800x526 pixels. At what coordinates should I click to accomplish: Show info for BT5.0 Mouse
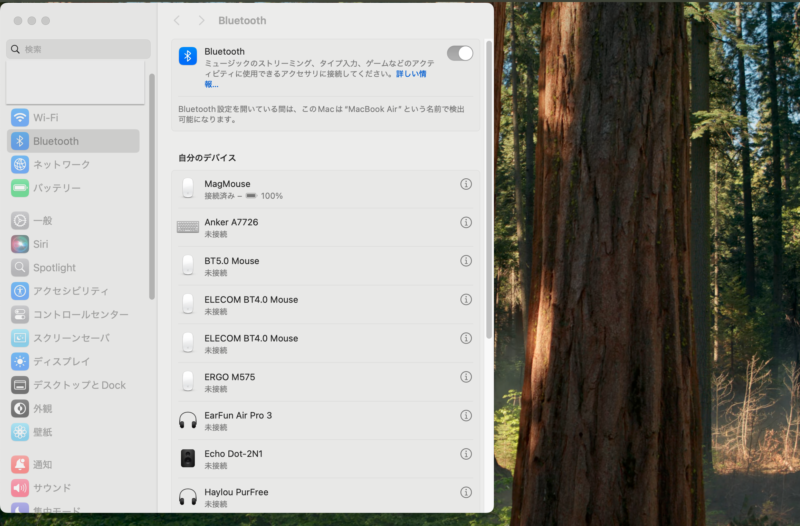tap(465, 261)
